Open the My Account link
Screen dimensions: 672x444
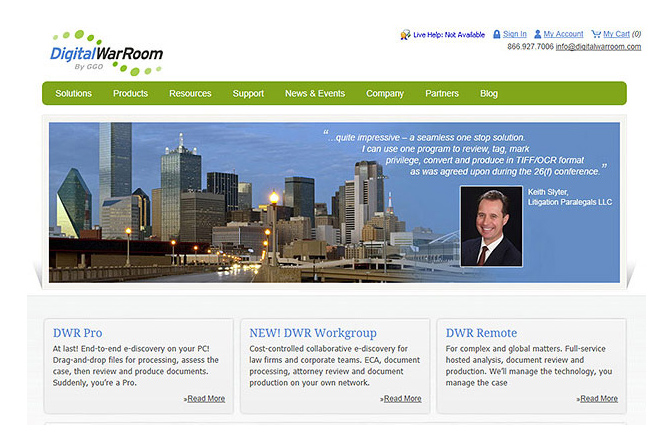(563, 34)
